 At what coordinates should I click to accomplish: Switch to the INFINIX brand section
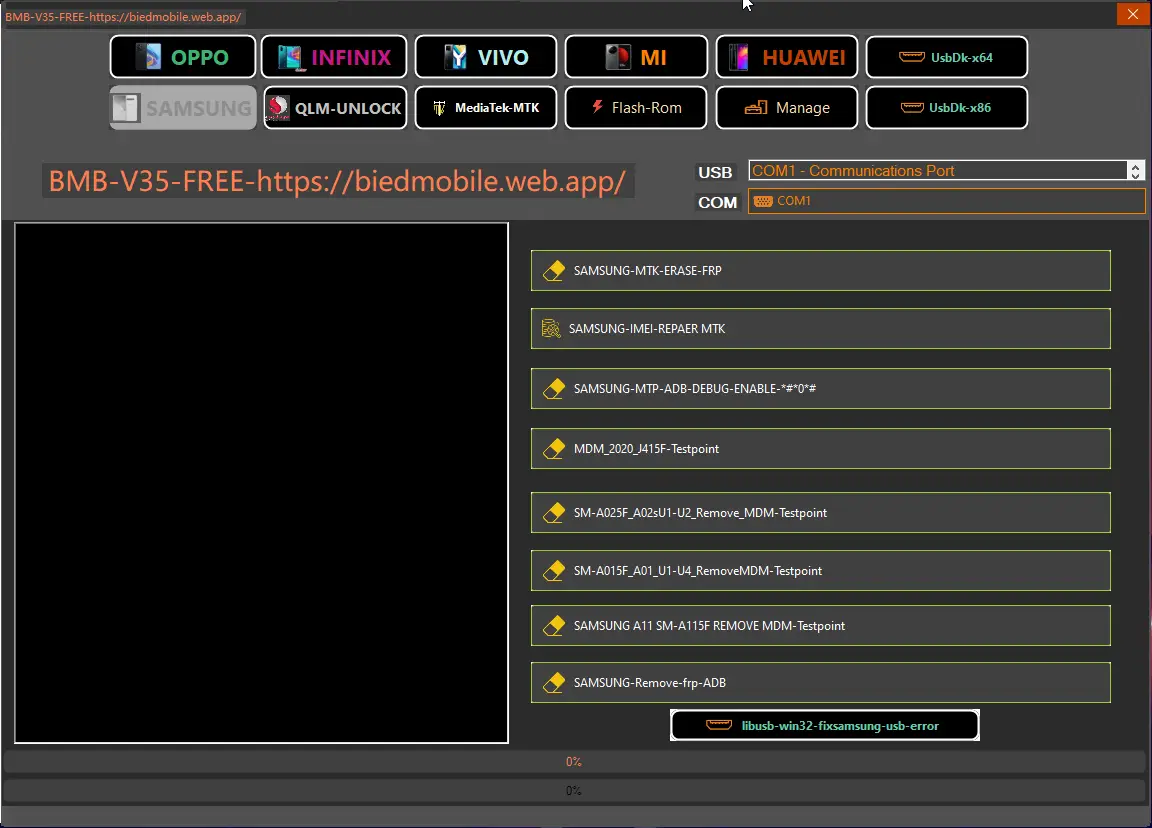coord(334,57)
